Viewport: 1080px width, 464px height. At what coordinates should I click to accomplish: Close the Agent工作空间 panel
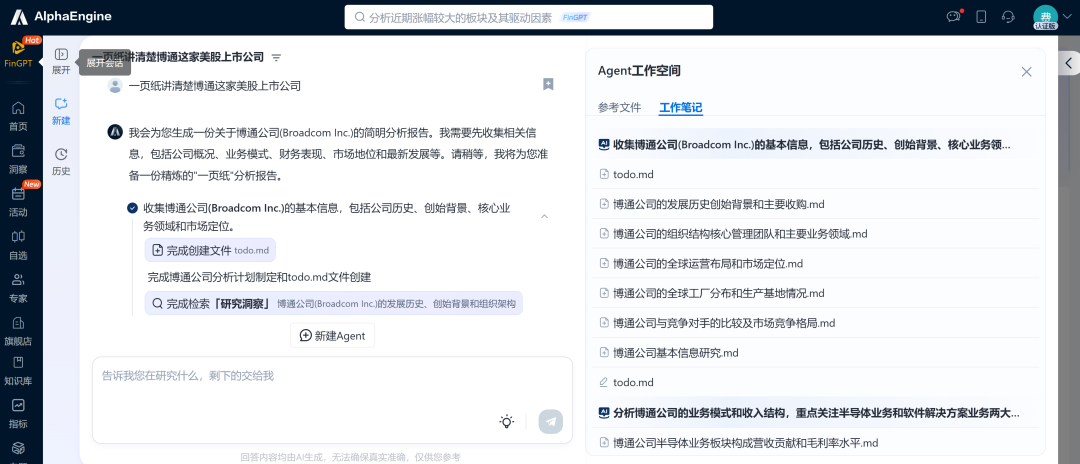pos(1026,72)
